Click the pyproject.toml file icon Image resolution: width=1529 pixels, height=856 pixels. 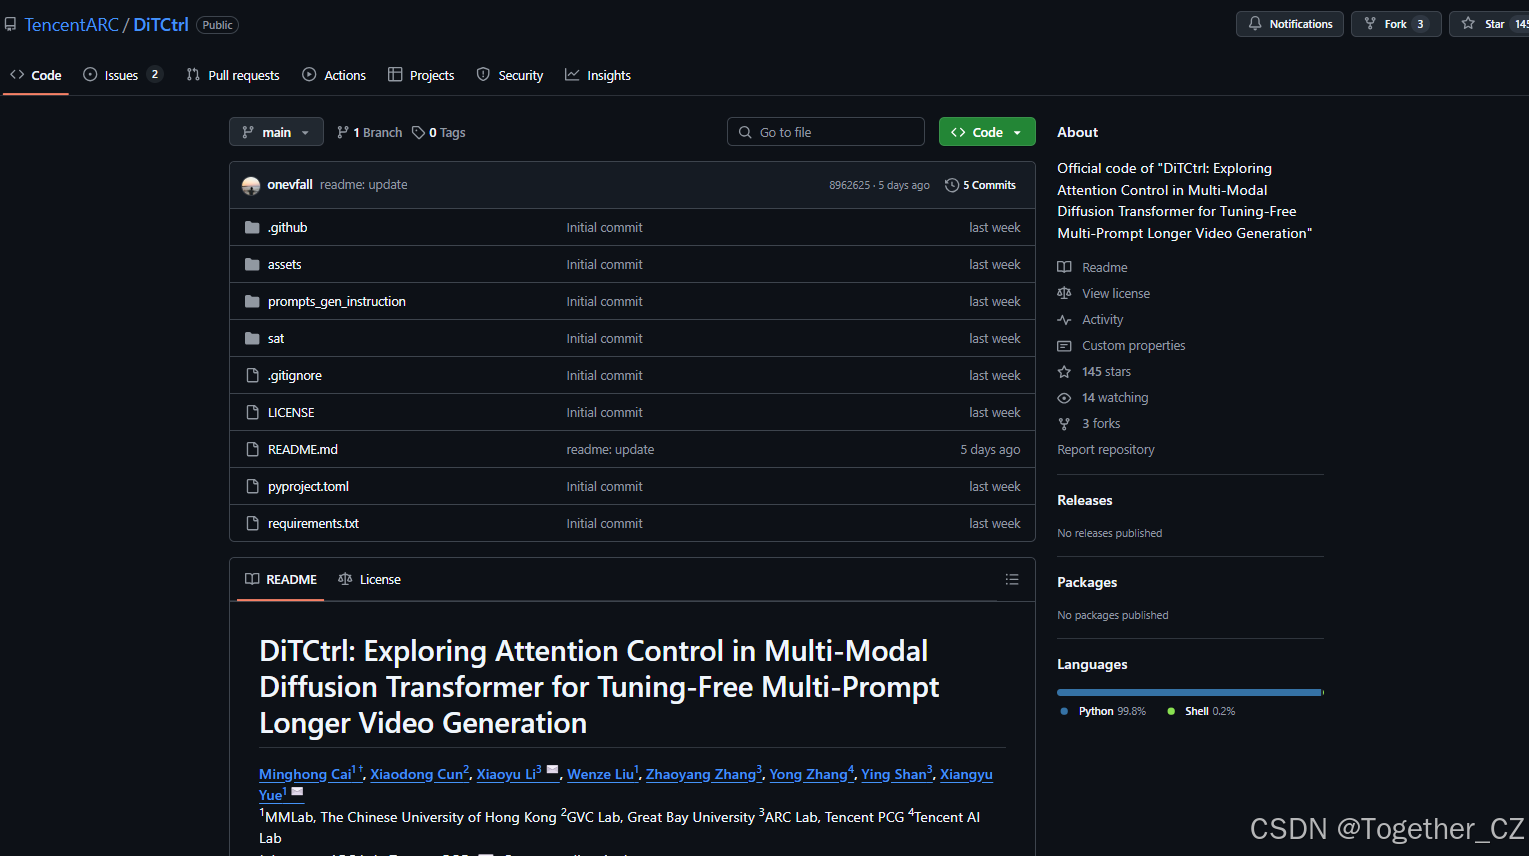[252, 486]
